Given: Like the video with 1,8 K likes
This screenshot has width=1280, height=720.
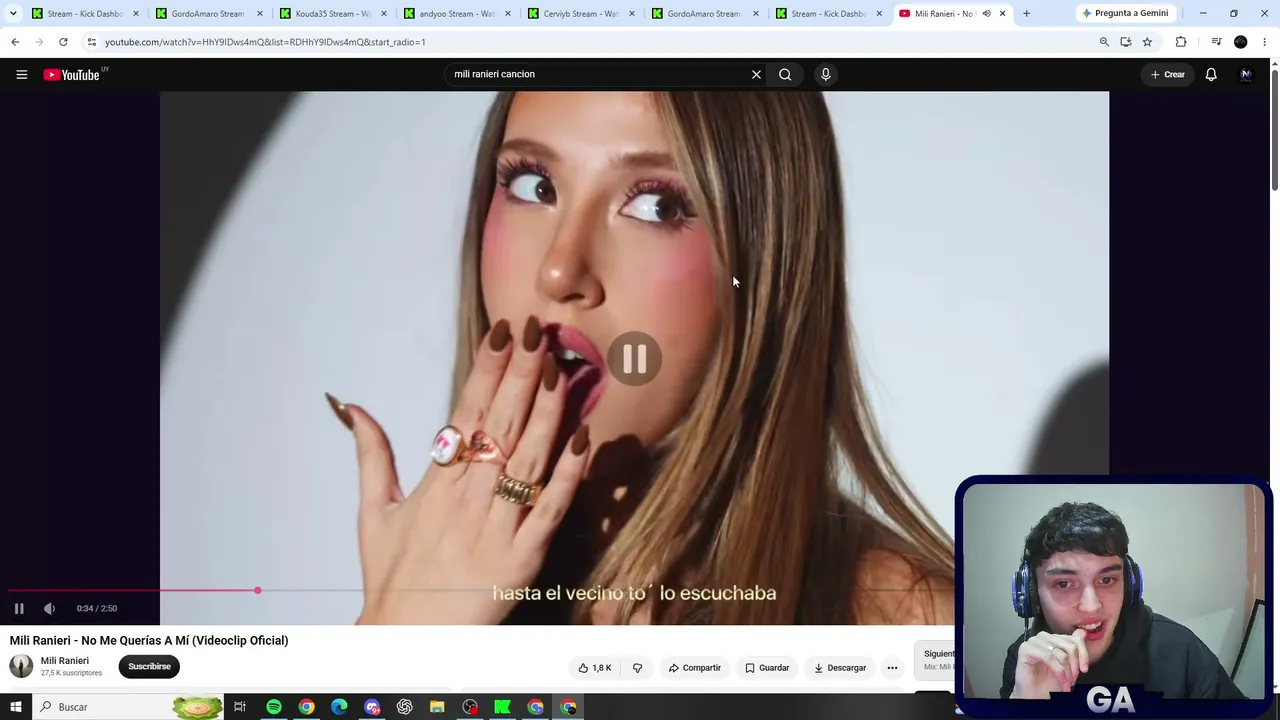Looking at the screenshot, I should pyautogui.click(x=595, y=668).
